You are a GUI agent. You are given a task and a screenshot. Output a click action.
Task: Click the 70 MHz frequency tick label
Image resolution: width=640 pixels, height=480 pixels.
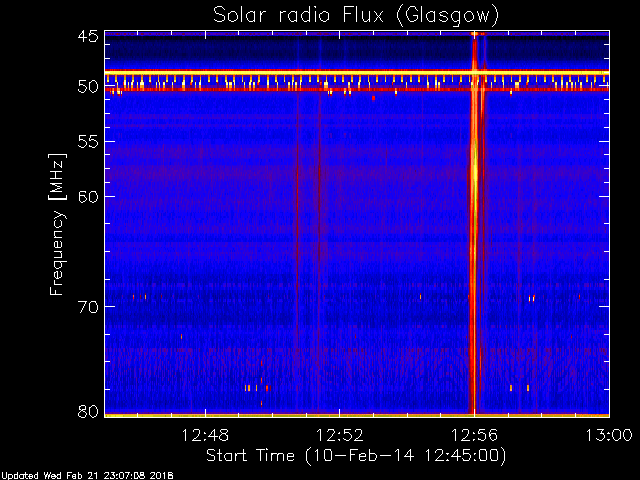pos(88,306)
